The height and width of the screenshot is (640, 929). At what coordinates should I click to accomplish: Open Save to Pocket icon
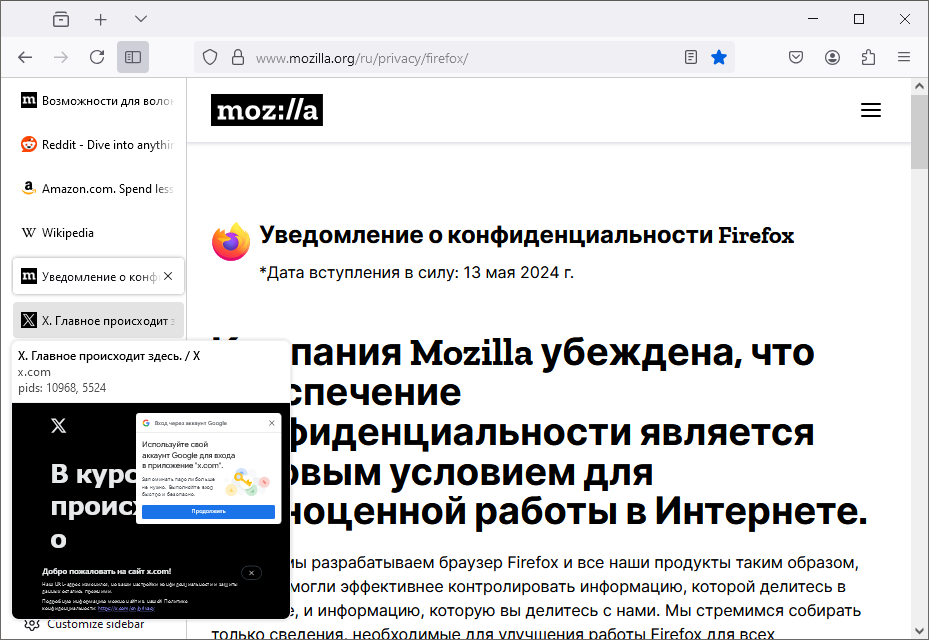click(796, 57)
